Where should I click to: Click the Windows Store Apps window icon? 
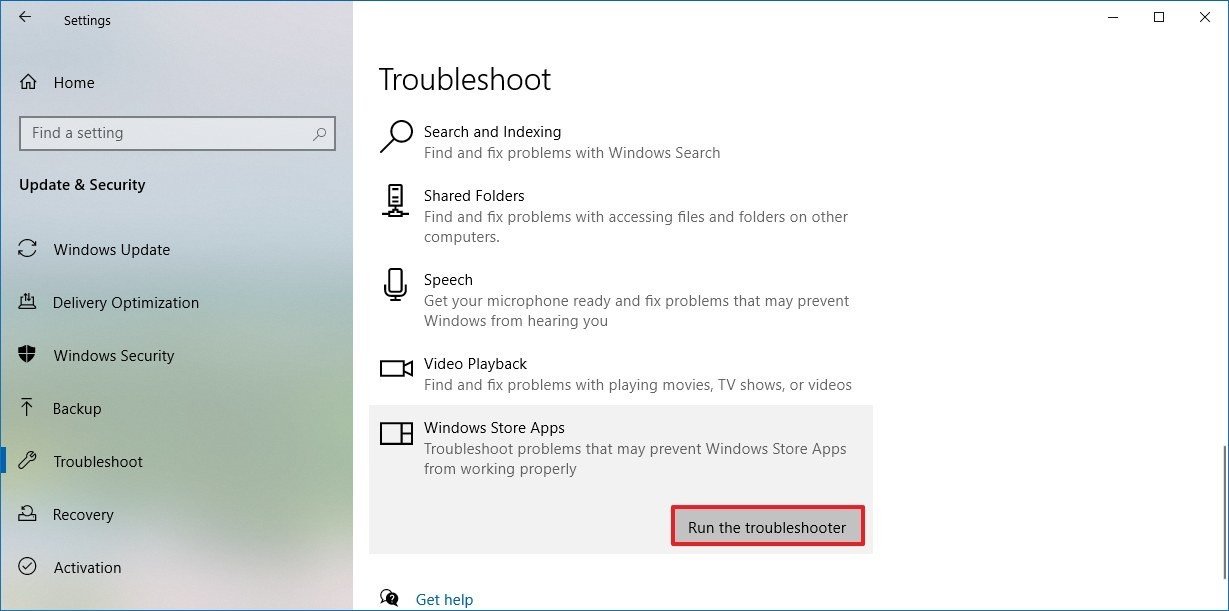point(396,433)
